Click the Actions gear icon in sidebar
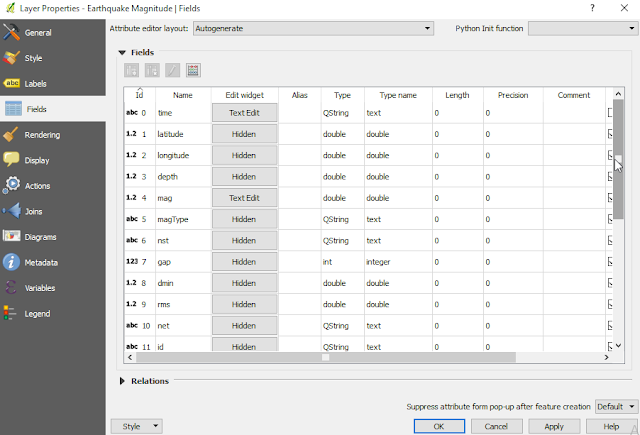Viewport: 640px width, 435px height. click(11, 185)
